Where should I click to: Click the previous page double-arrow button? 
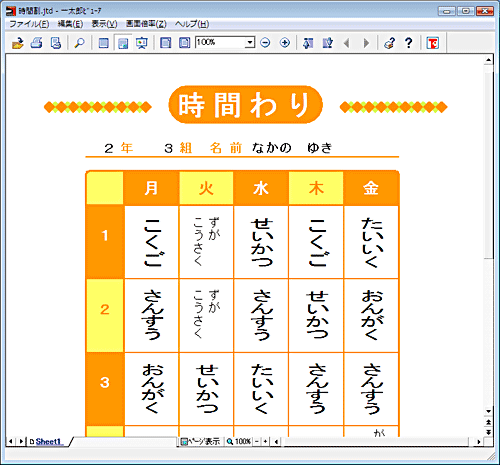[488, 422]
